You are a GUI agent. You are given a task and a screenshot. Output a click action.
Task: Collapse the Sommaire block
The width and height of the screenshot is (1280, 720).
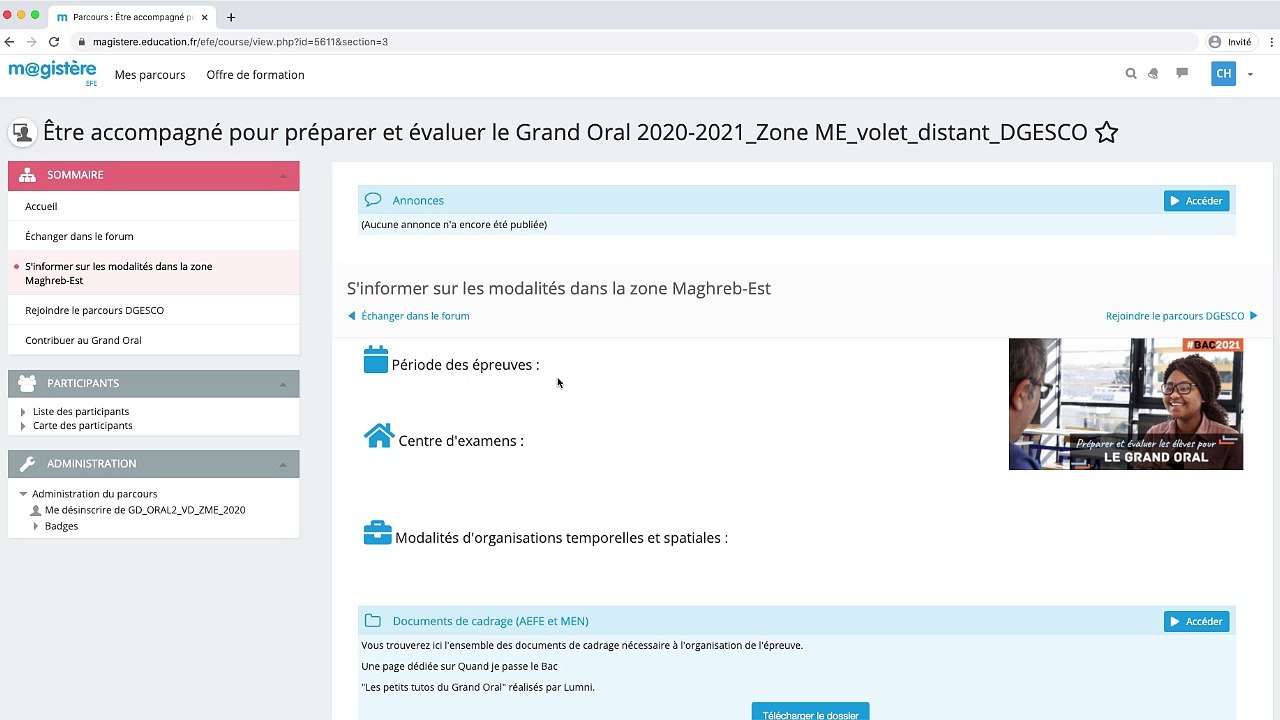click(x=283, y=175)
